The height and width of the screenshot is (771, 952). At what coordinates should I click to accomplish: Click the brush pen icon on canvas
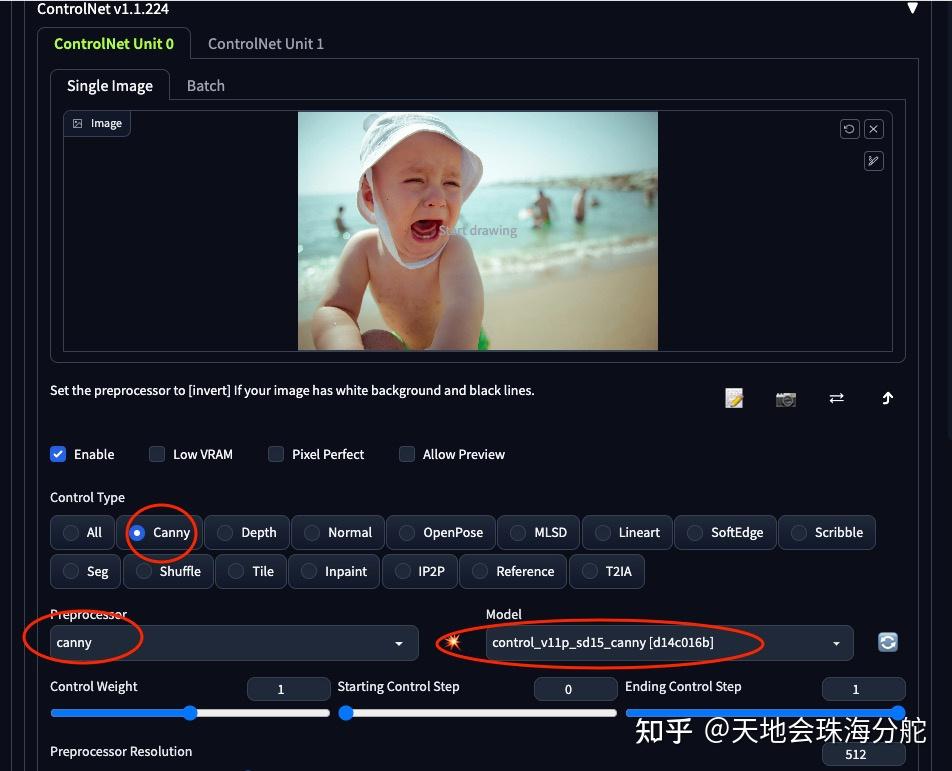pyautogui.click(x=873, y=161)
